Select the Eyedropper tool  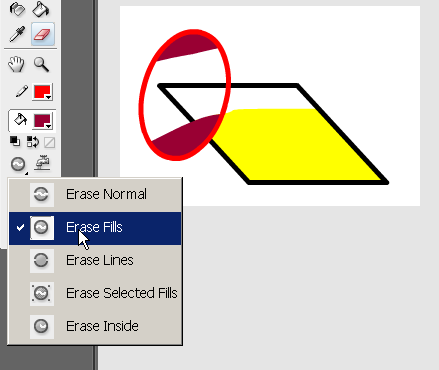pos(17,34)
